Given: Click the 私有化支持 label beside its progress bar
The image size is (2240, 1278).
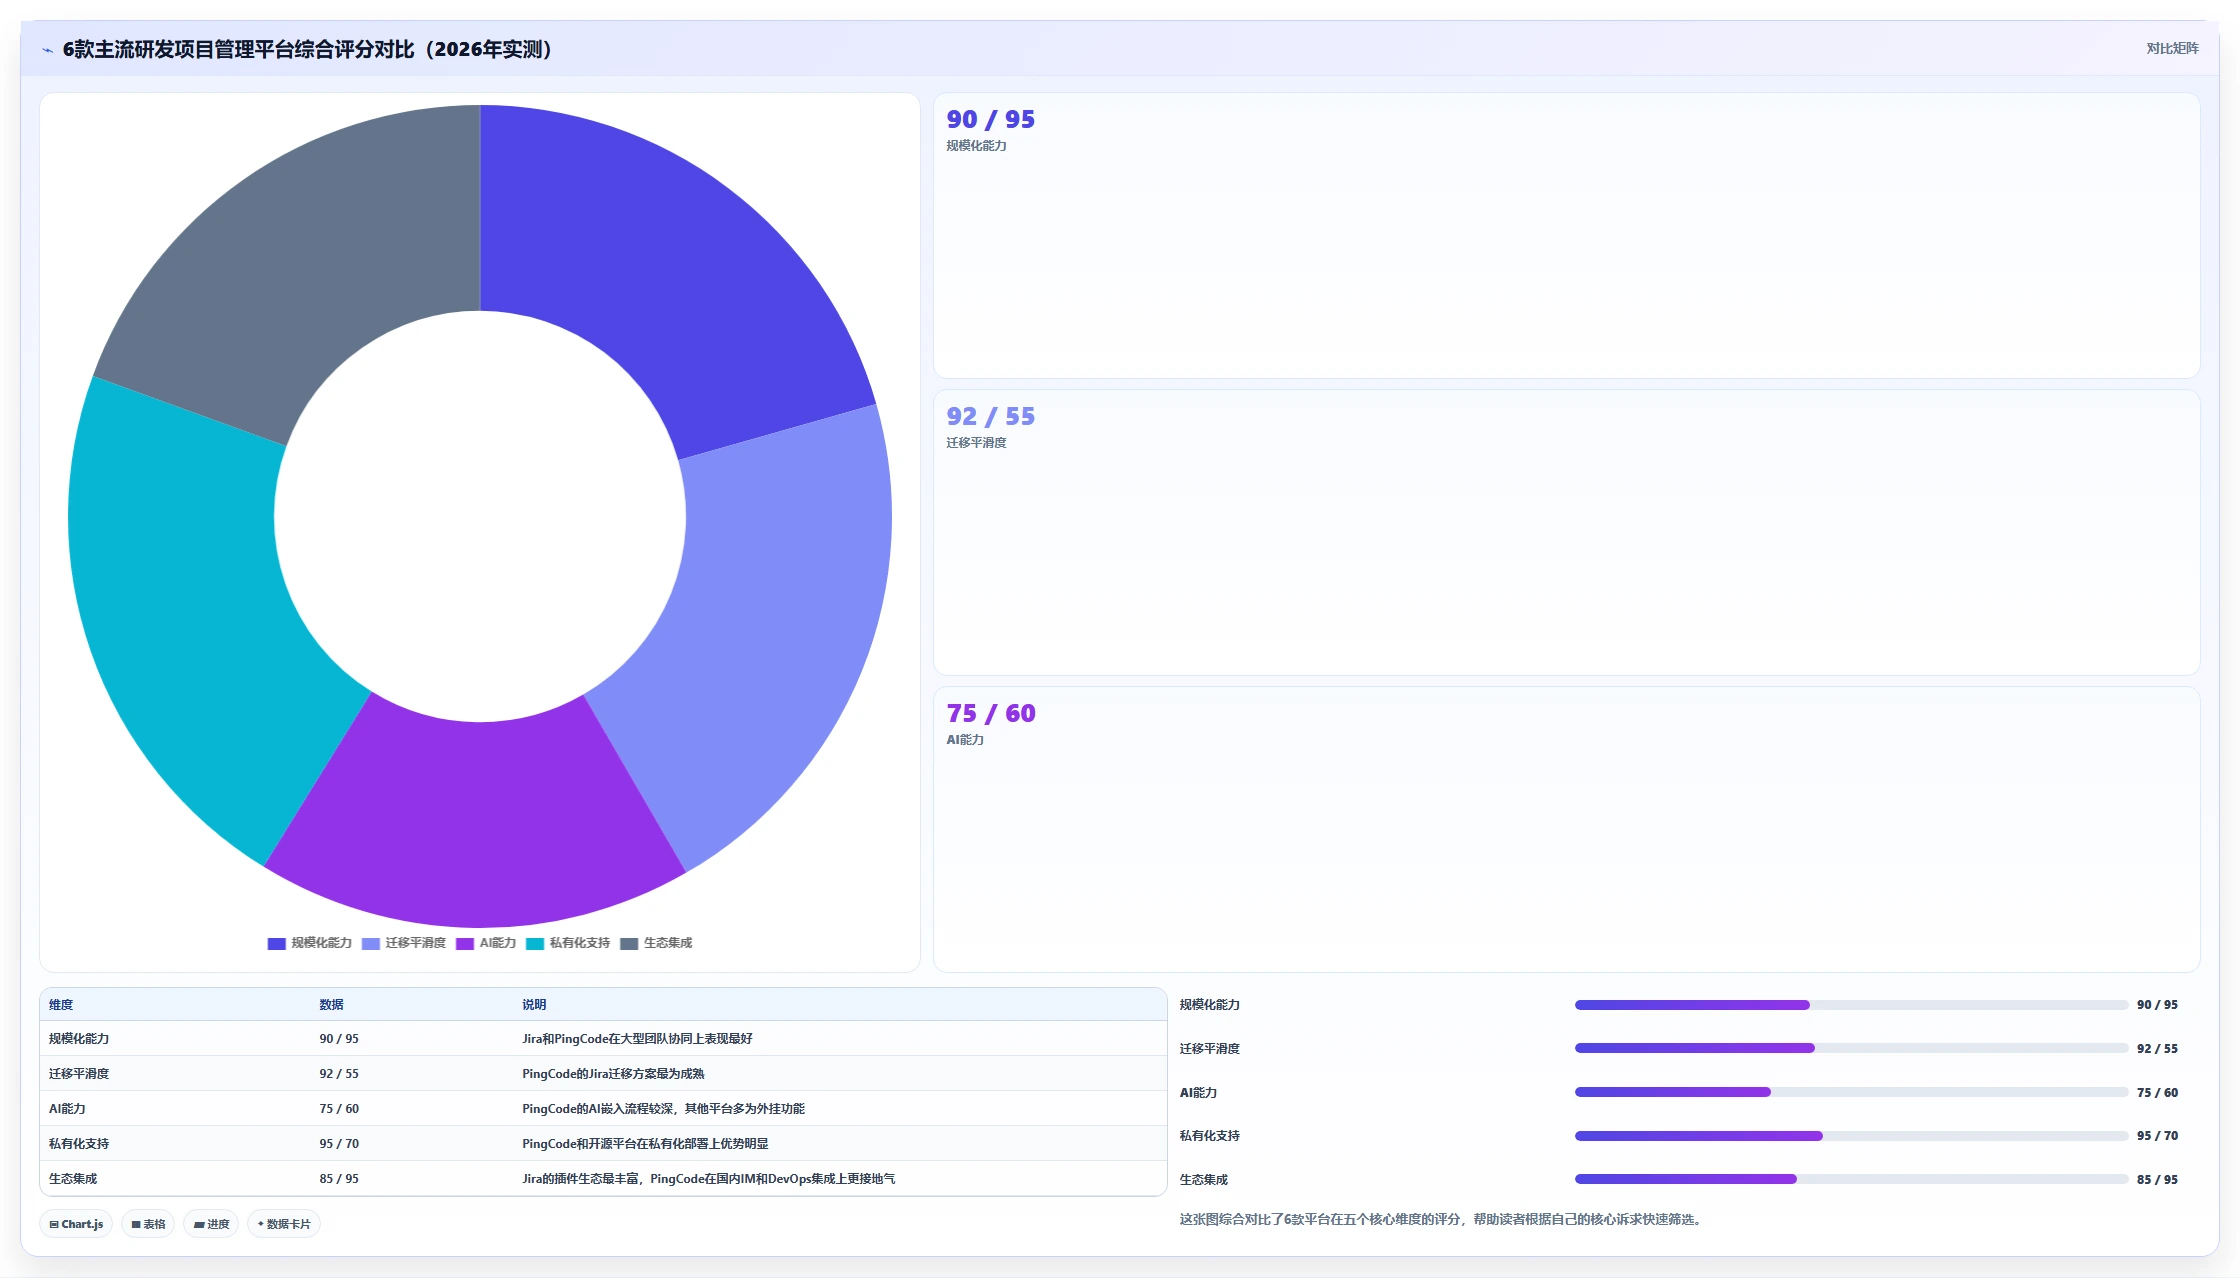Looking at the screenshot, I should click(x=1209, y=1136).
